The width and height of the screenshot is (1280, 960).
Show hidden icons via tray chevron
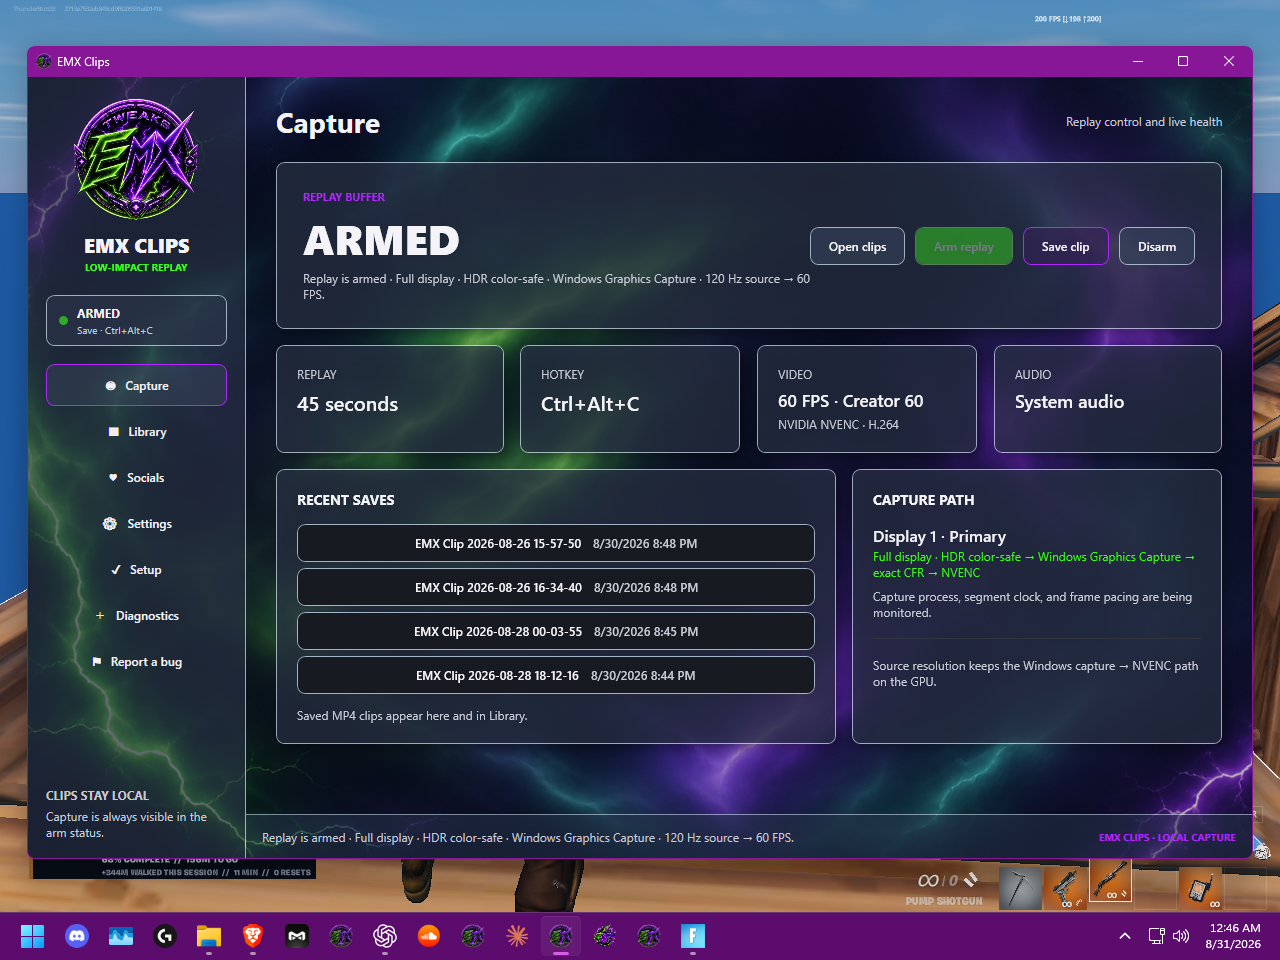tap(1125, 936)
